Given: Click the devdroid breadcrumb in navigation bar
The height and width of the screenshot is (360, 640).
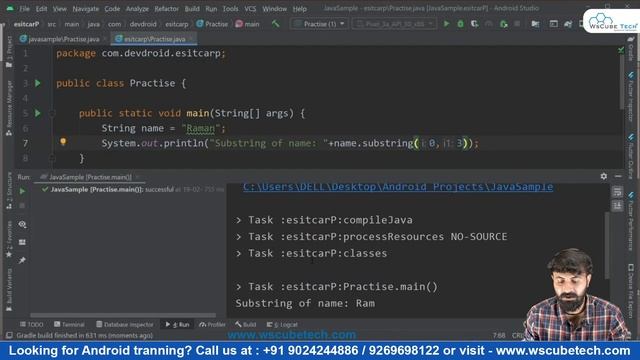Looking at the screenshot, I should pyautogui.click(x=143, y=24).
